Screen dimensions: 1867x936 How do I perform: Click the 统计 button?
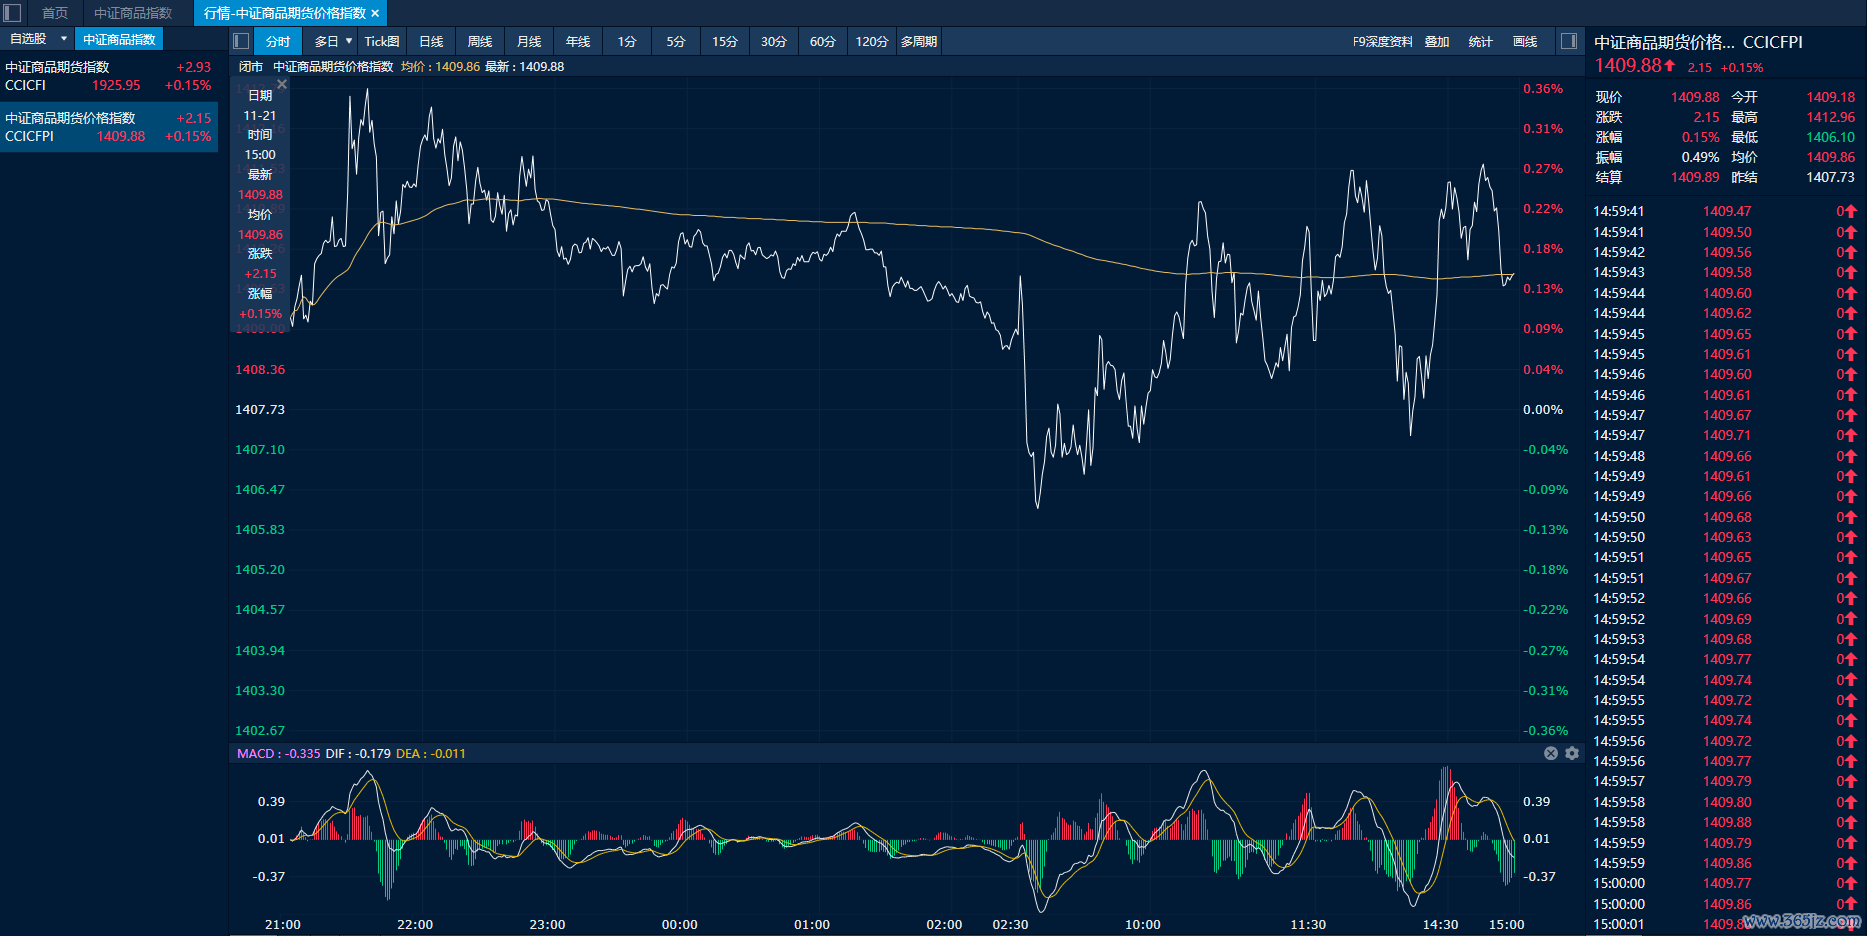click(x=1481, y=41)
